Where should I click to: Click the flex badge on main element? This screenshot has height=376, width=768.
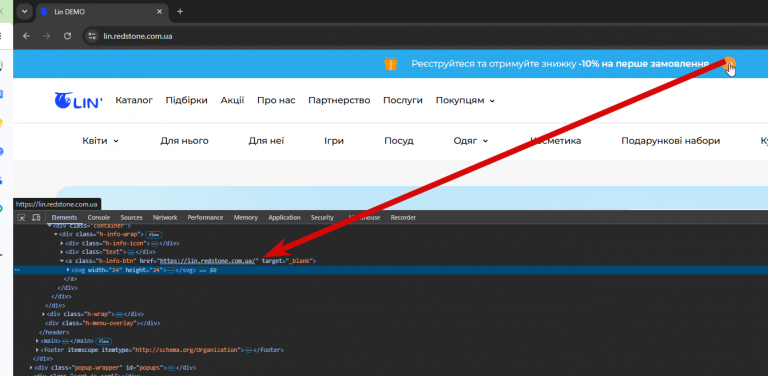(x=104, y=341)
